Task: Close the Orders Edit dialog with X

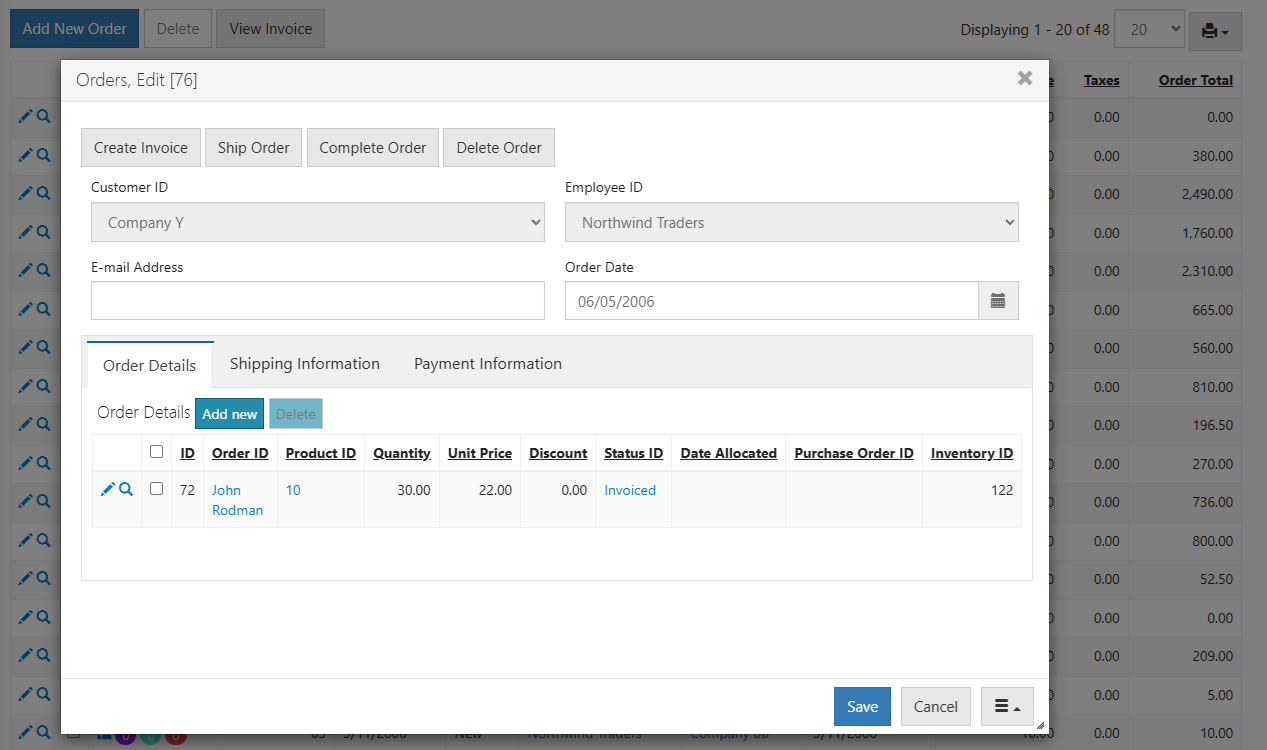Action: 1025,78
